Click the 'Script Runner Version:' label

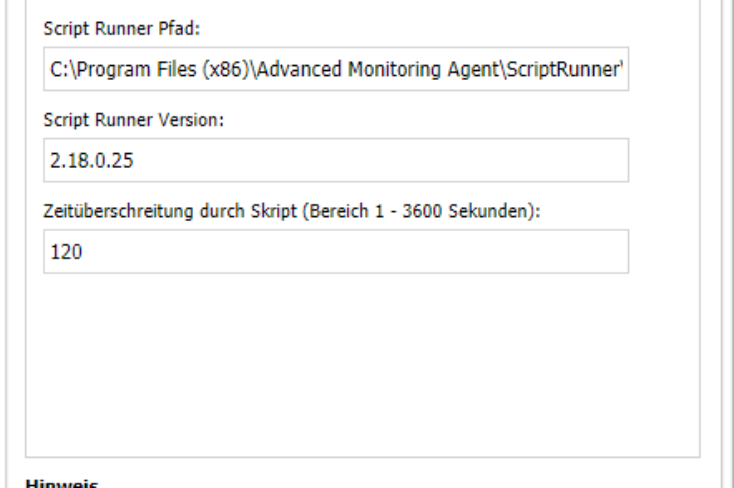tap(134, 120)
